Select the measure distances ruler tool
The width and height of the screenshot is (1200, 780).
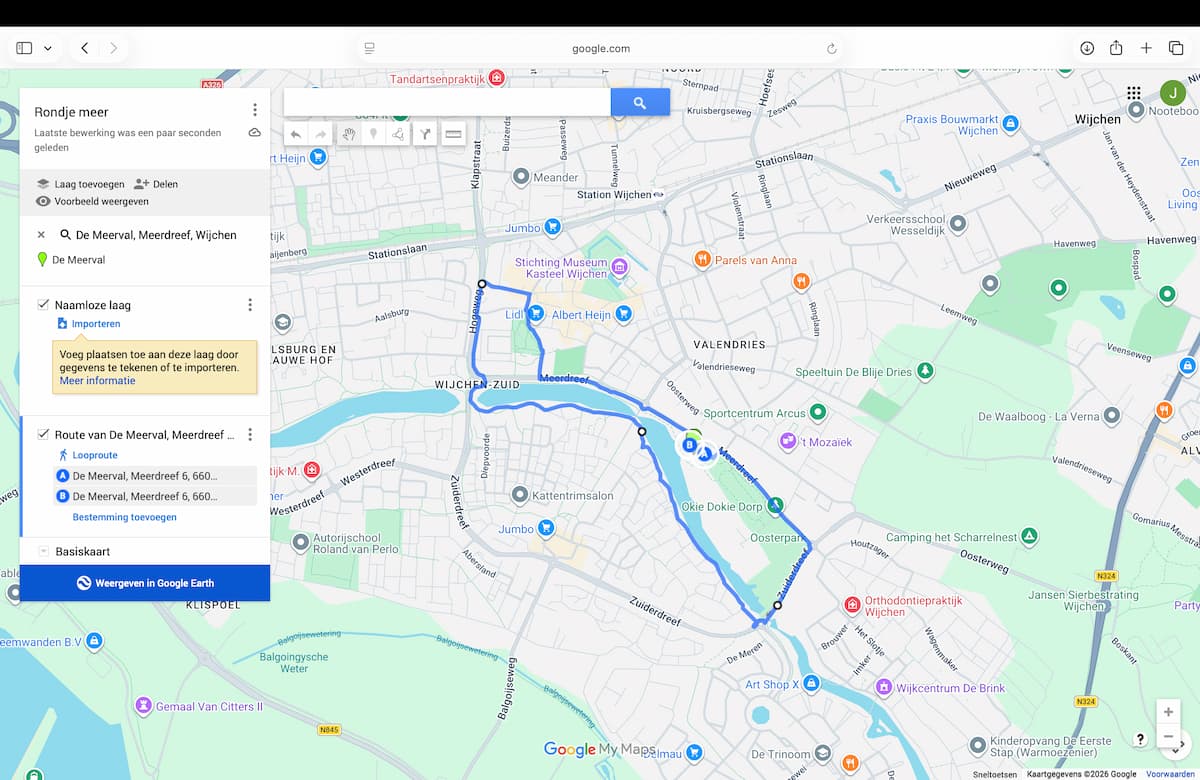point(453,134)
